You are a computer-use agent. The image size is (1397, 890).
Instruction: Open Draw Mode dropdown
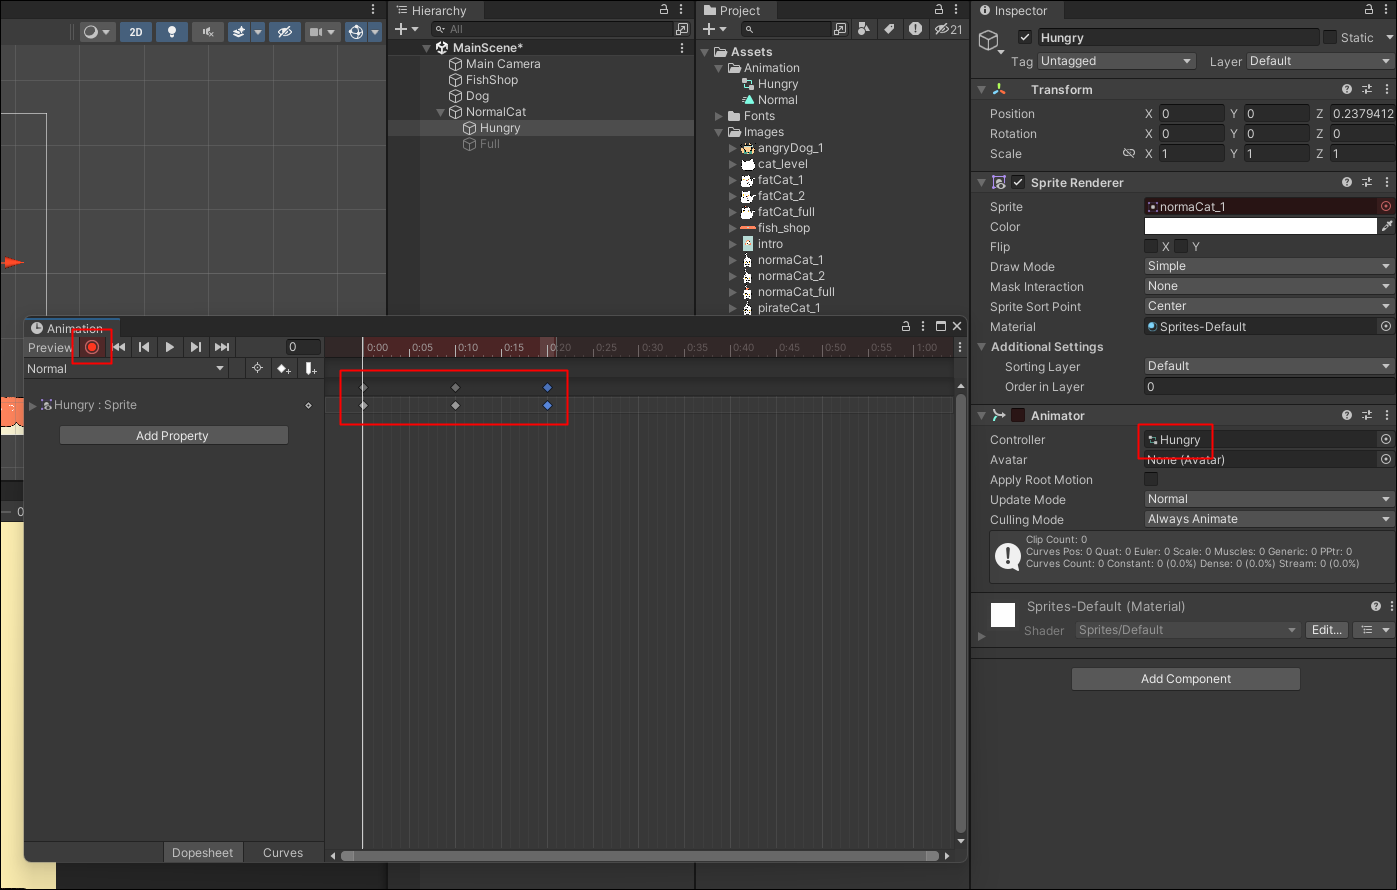click(1269, 266)
